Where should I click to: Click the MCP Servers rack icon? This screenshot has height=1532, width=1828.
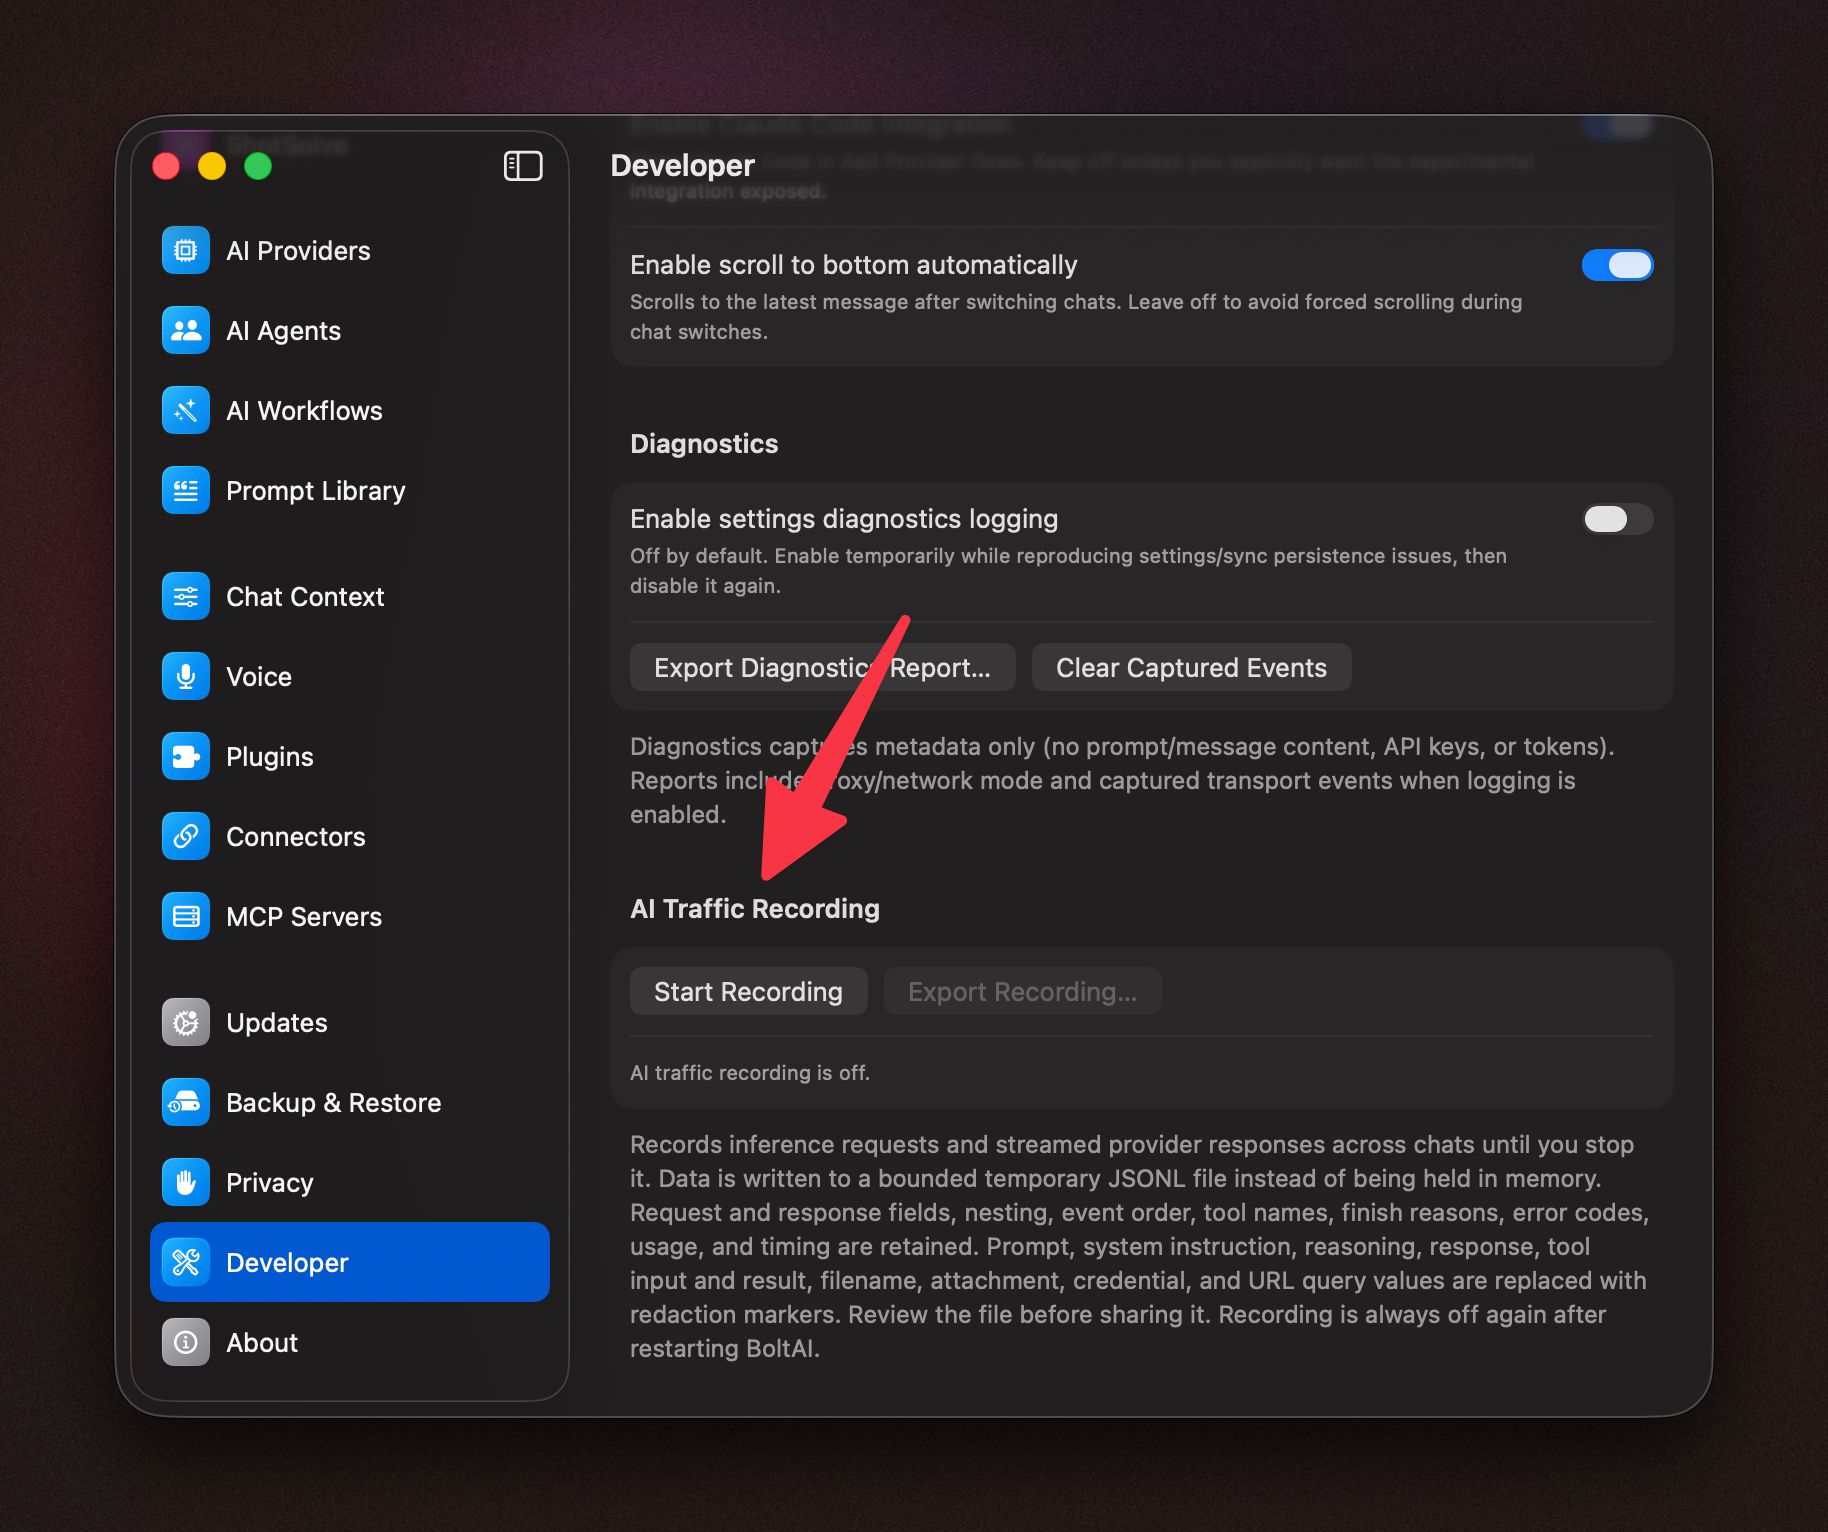click(186, 916)
